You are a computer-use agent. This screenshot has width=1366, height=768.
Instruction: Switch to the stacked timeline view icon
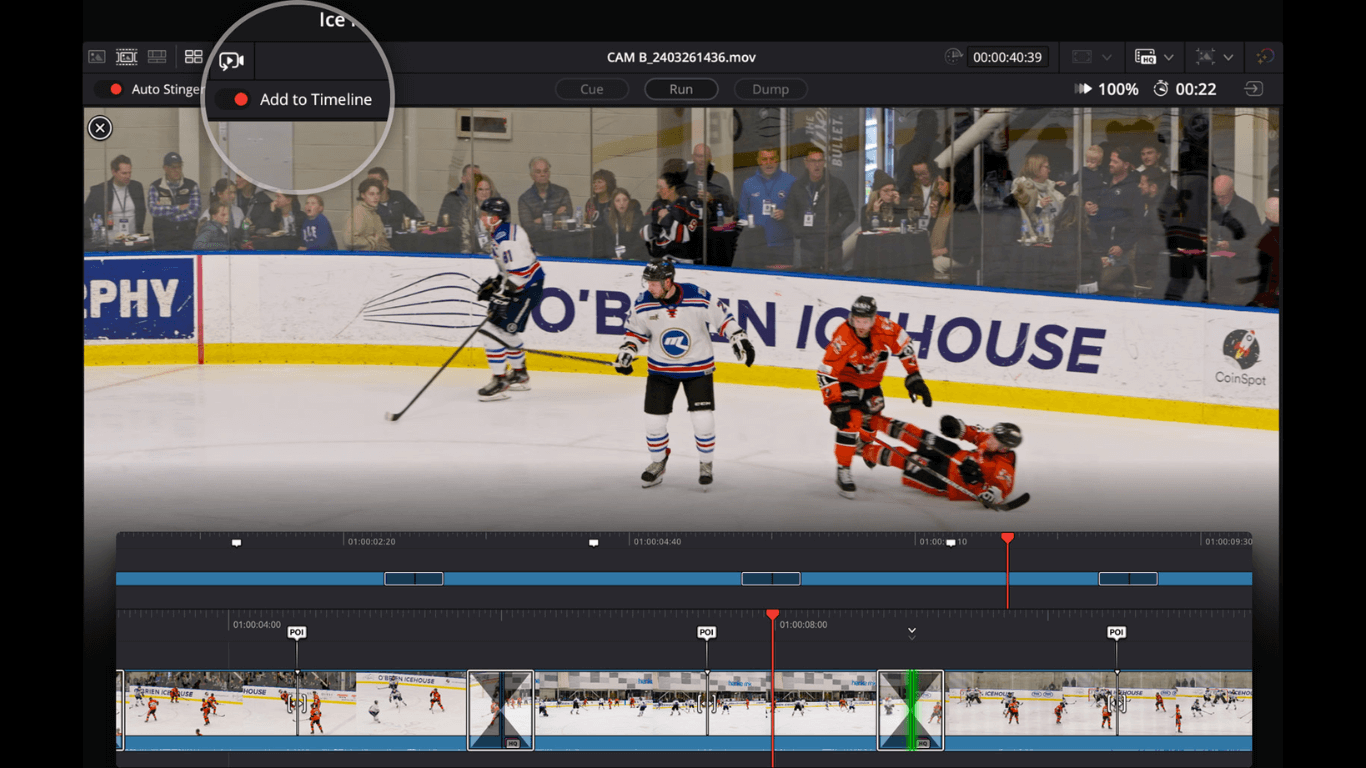[157, 57]
